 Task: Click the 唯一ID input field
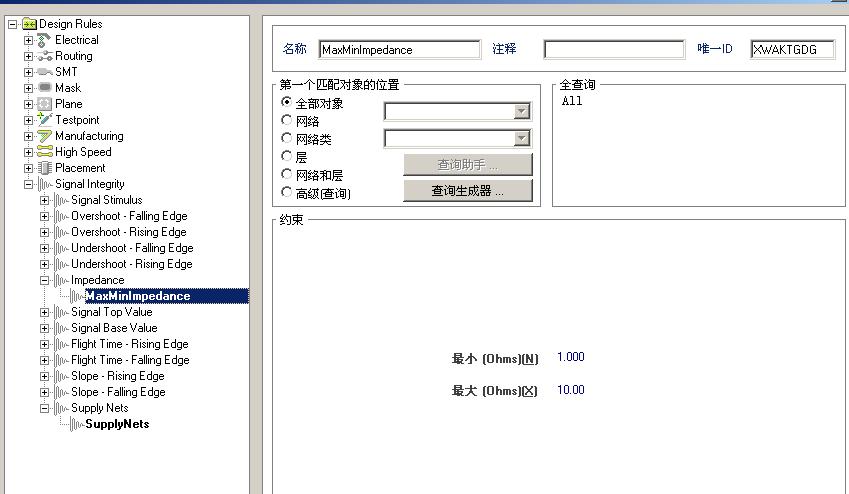(792, 50)
